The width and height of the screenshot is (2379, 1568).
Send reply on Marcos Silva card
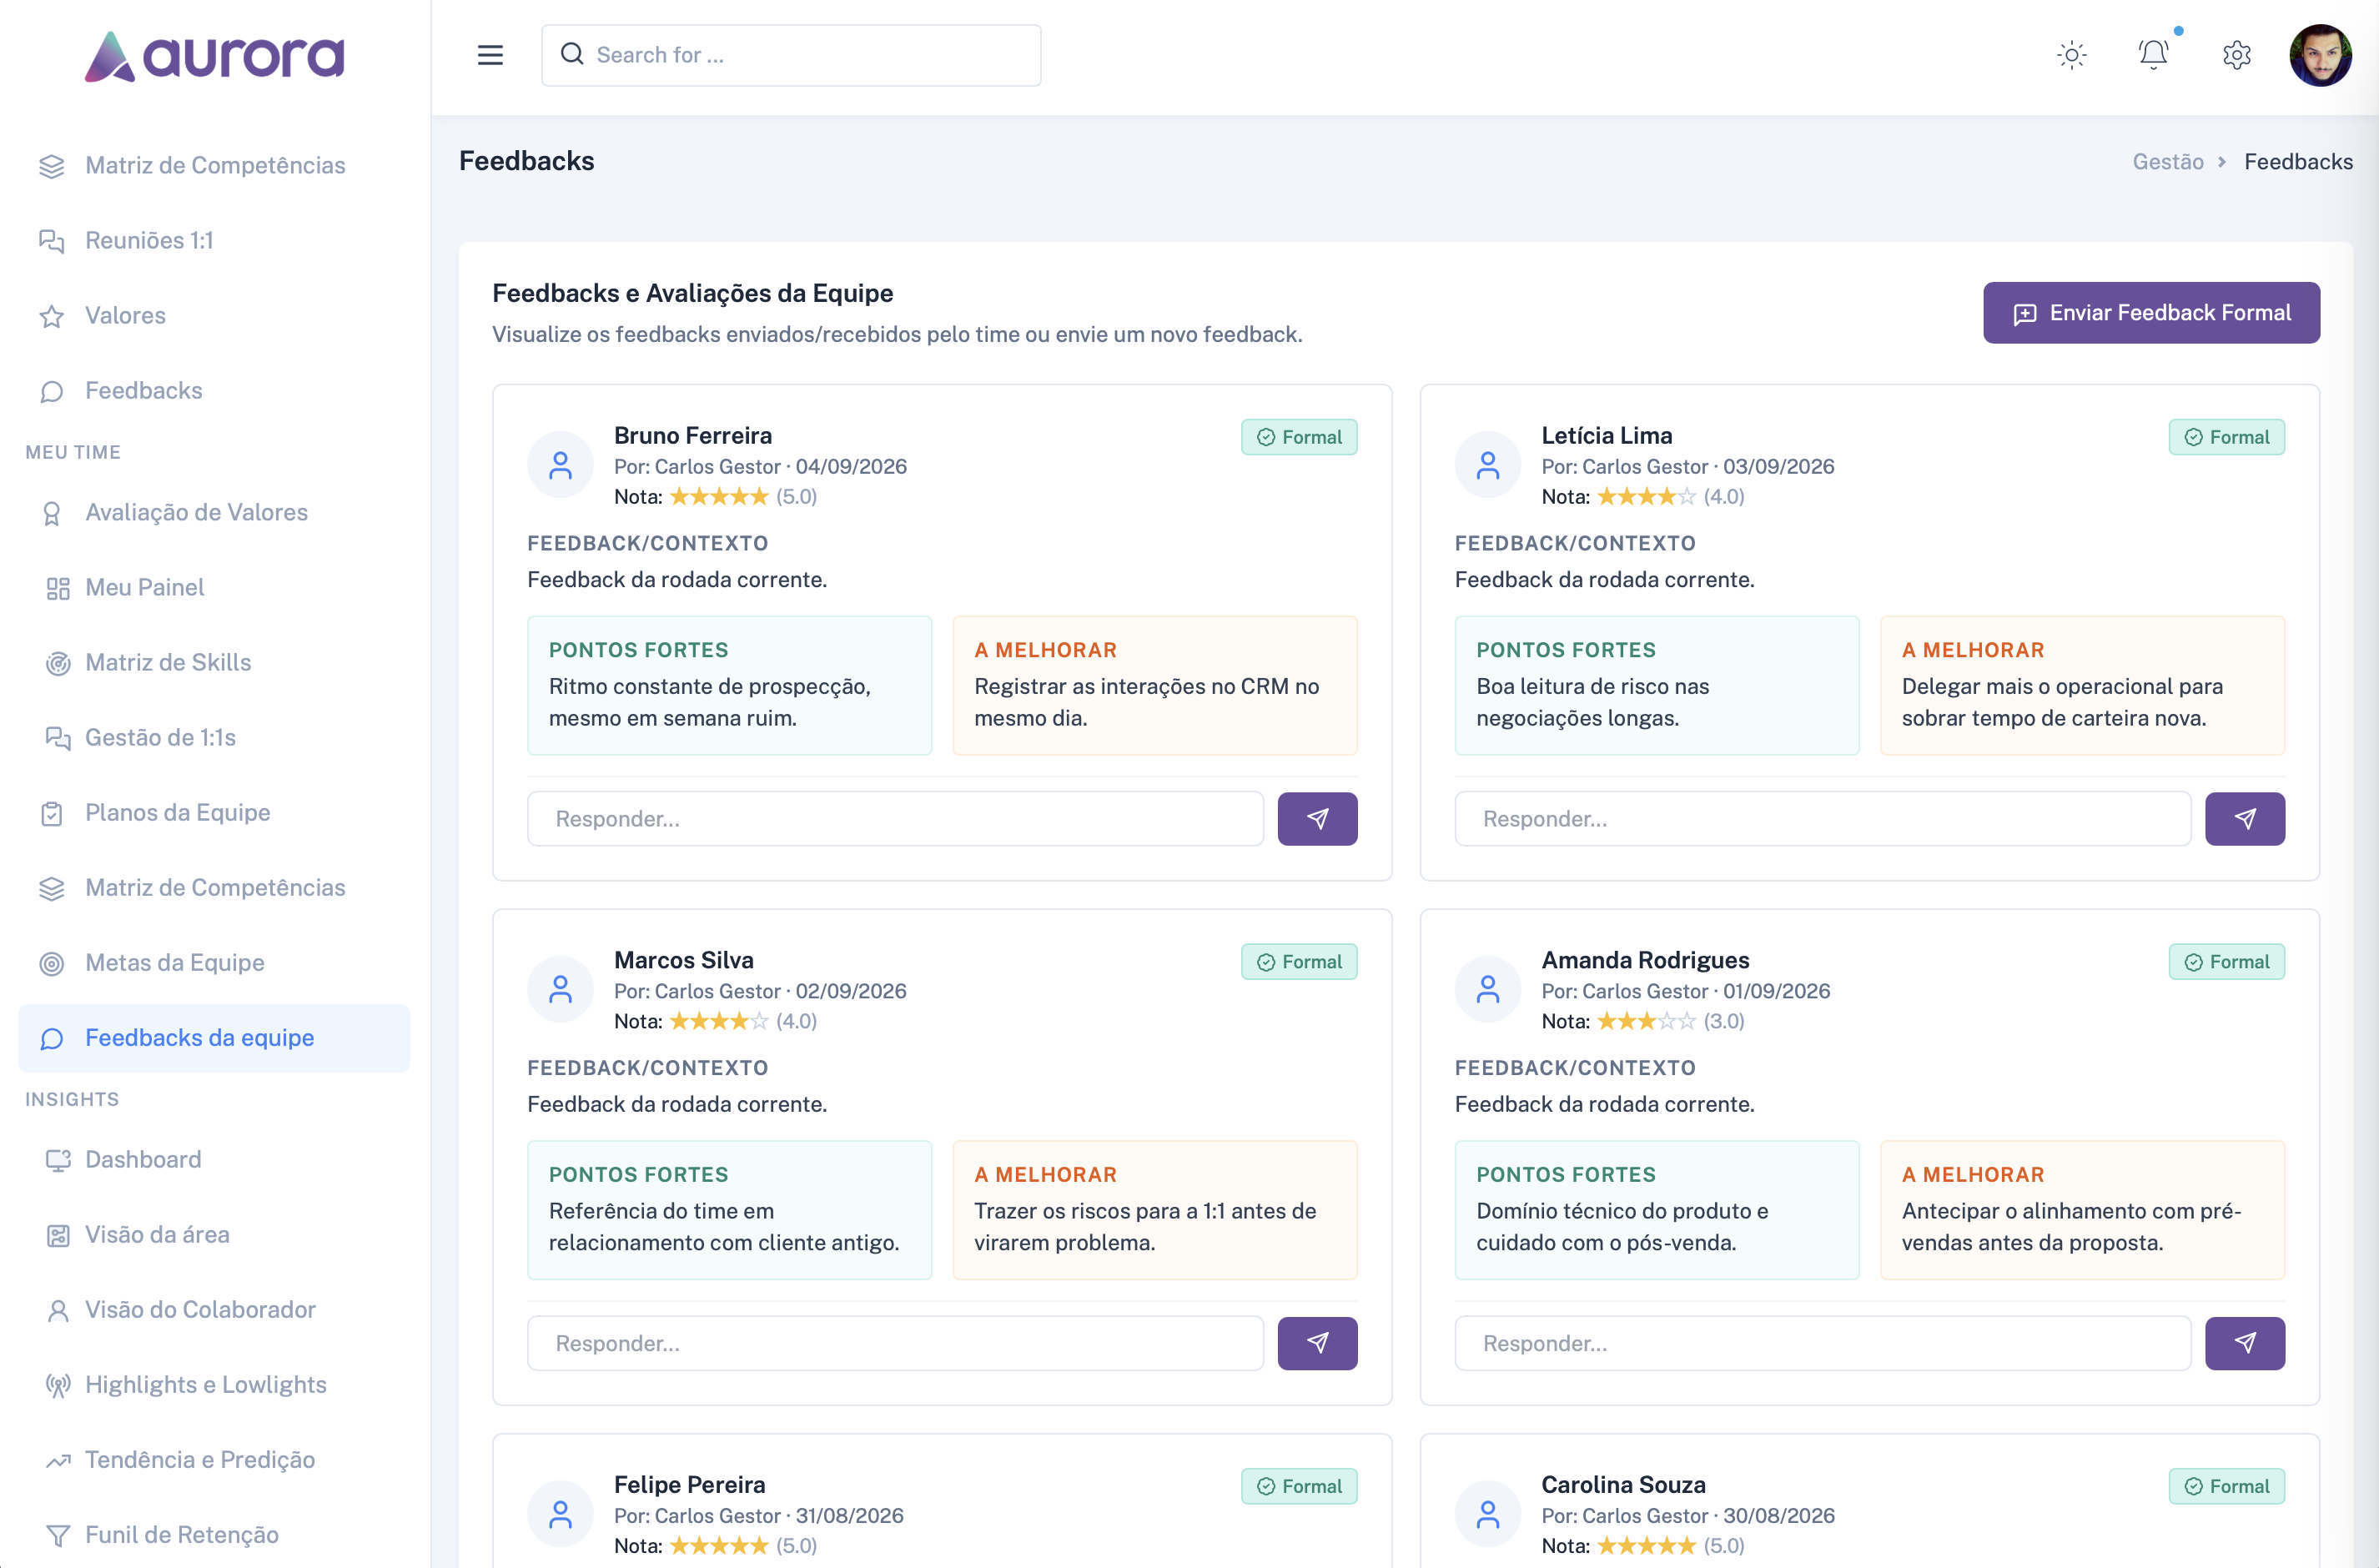pyautogui.click(x=1317, y=1343)
